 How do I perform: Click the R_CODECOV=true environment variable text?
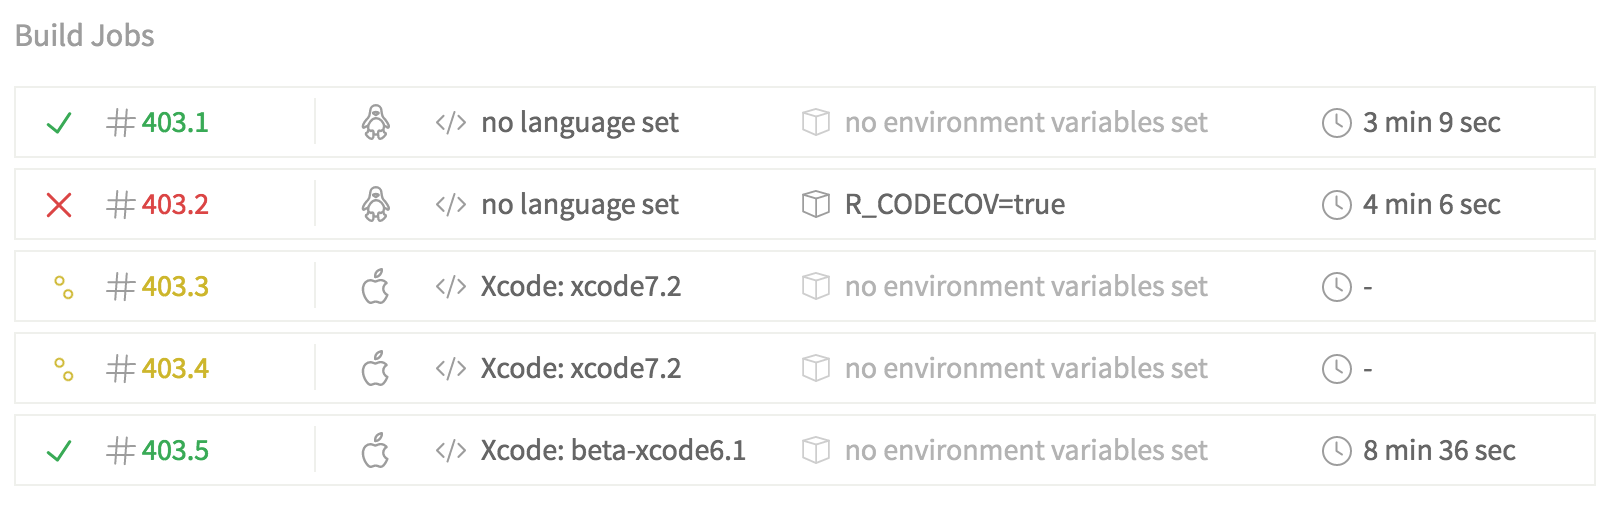(x=954, y=205)
